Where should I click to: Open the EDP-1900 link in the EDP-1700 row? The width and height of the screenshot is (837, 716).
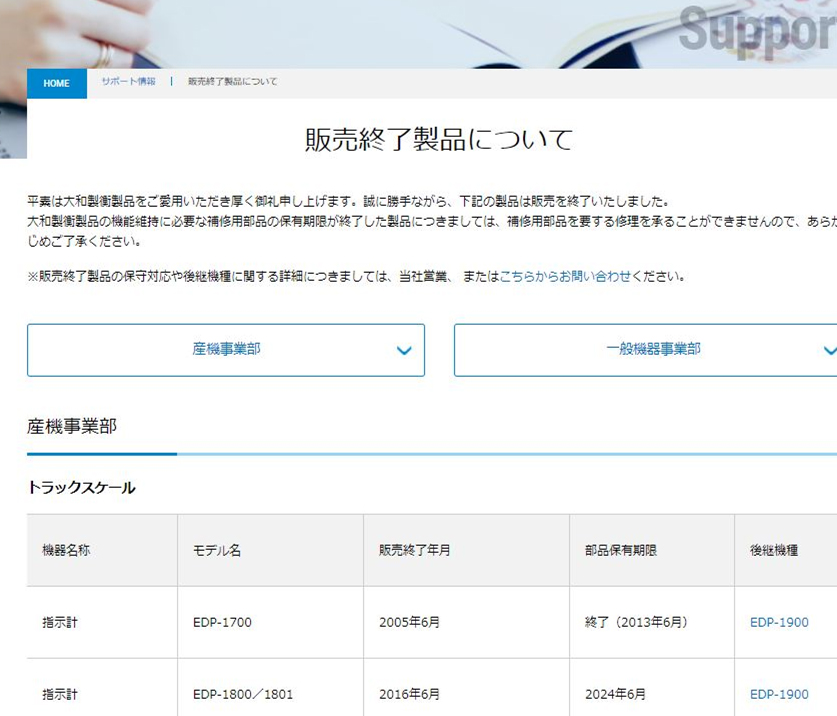[x=779, y=622]
